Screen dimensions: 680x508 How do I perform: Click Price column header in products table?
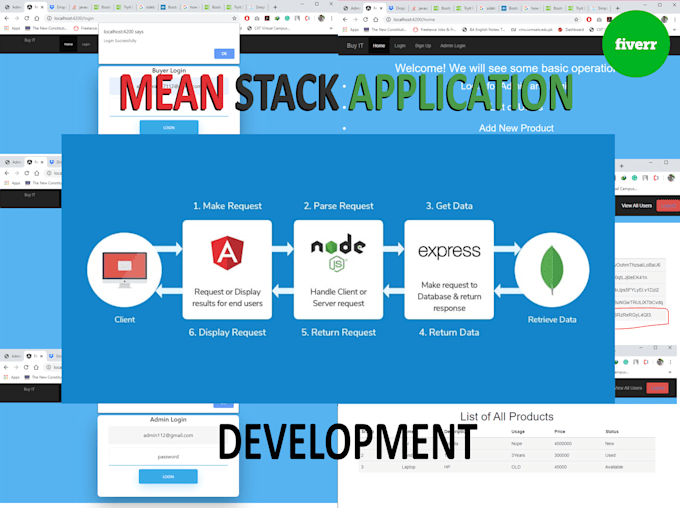[559, 432]
